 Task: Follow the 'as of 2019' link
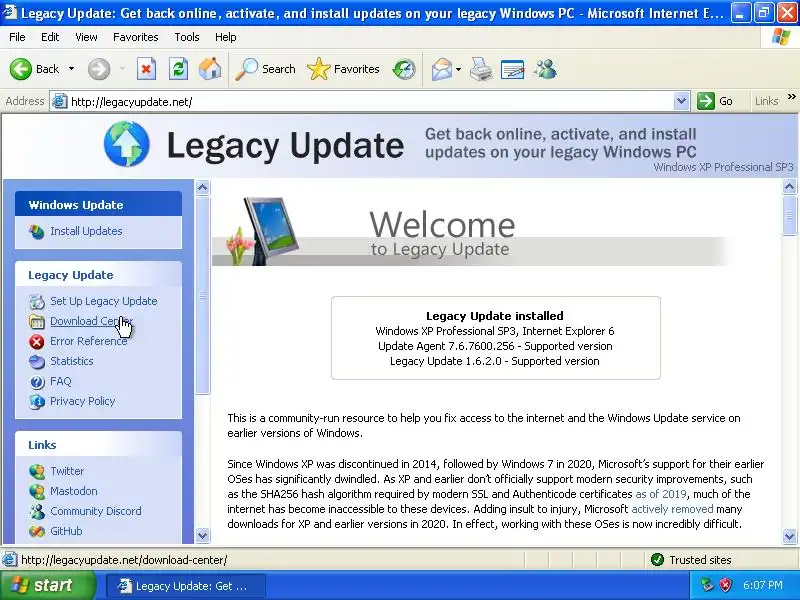click(661, 494)
